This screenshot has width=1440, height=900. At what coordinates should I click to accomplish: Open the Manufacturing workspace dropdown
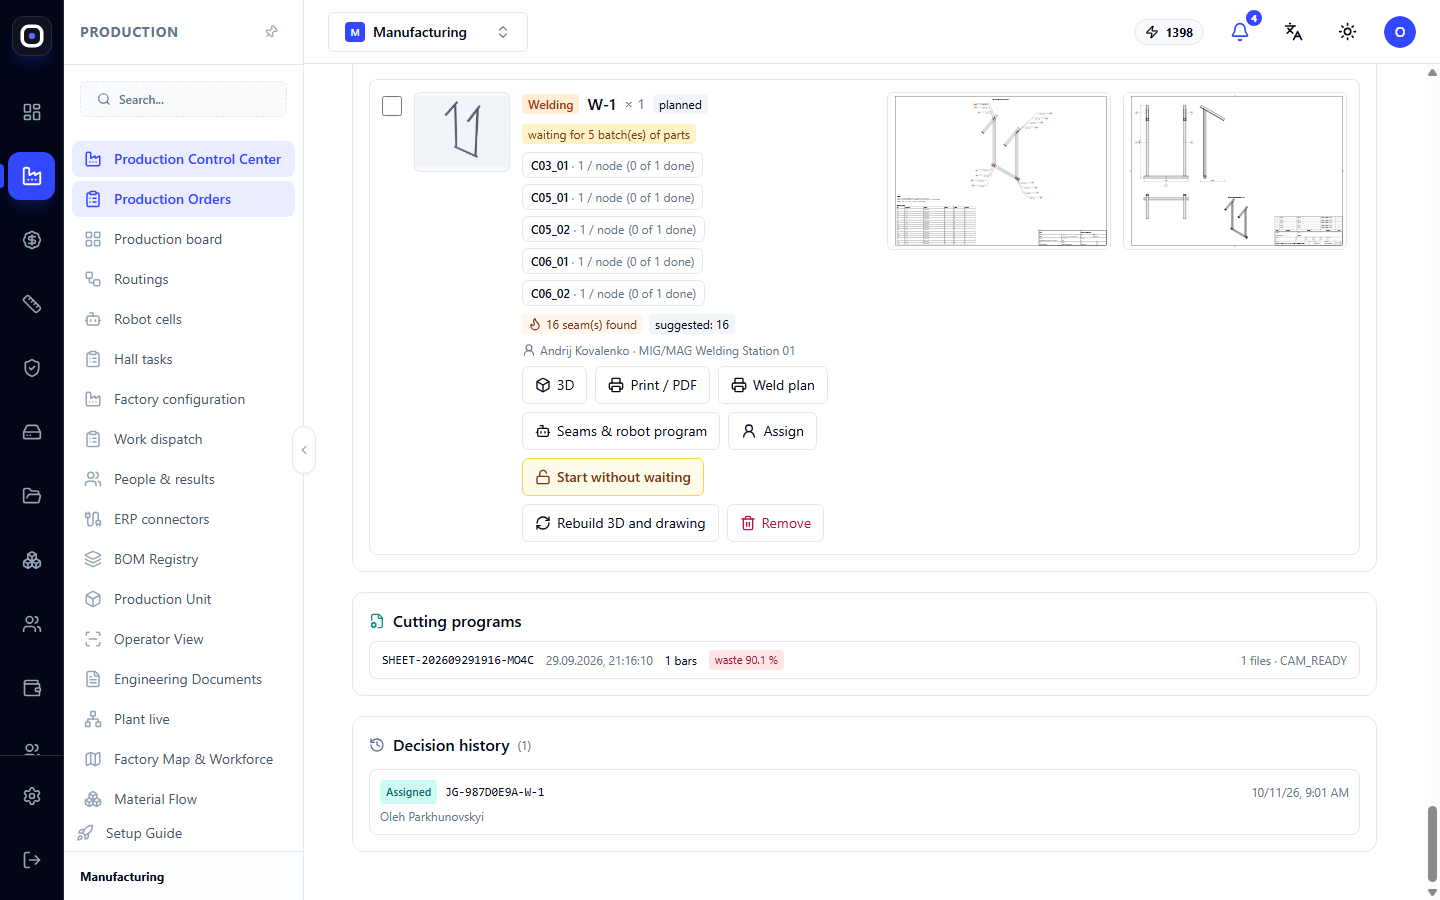pos(428,32)
